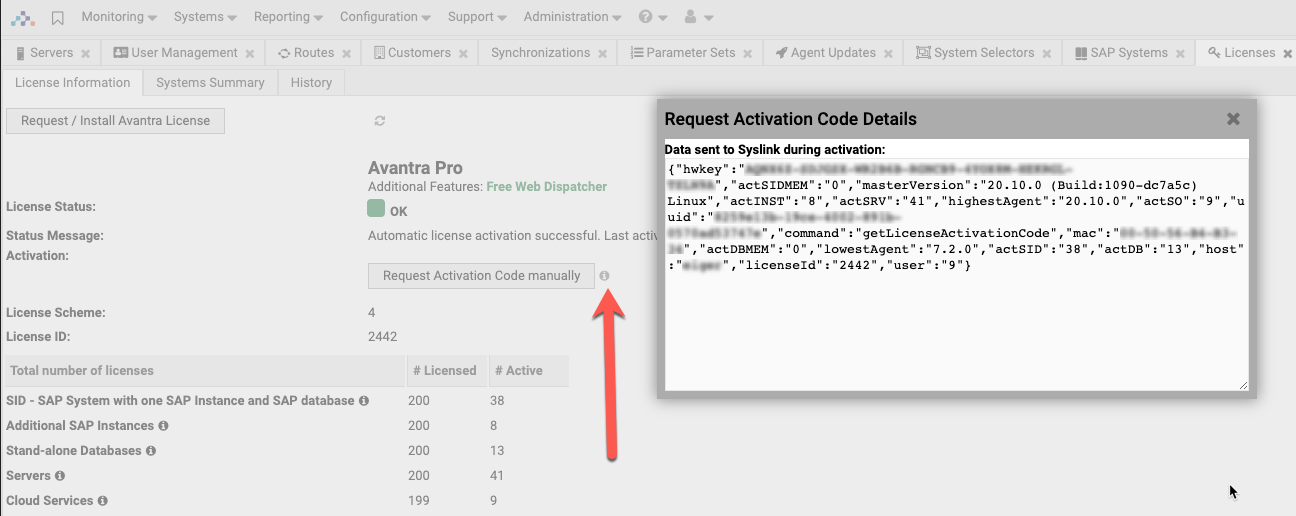Close the System Selectors tab
The width and height of the screenshot is (1296, 516).
[x=1046, y=54]
